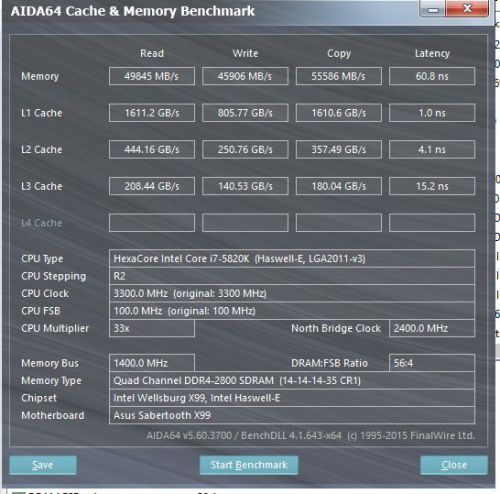Select L2 Cache Latency 4.1 ns
Viewport: 500px width, 494px height.
(x=432, y=150)
